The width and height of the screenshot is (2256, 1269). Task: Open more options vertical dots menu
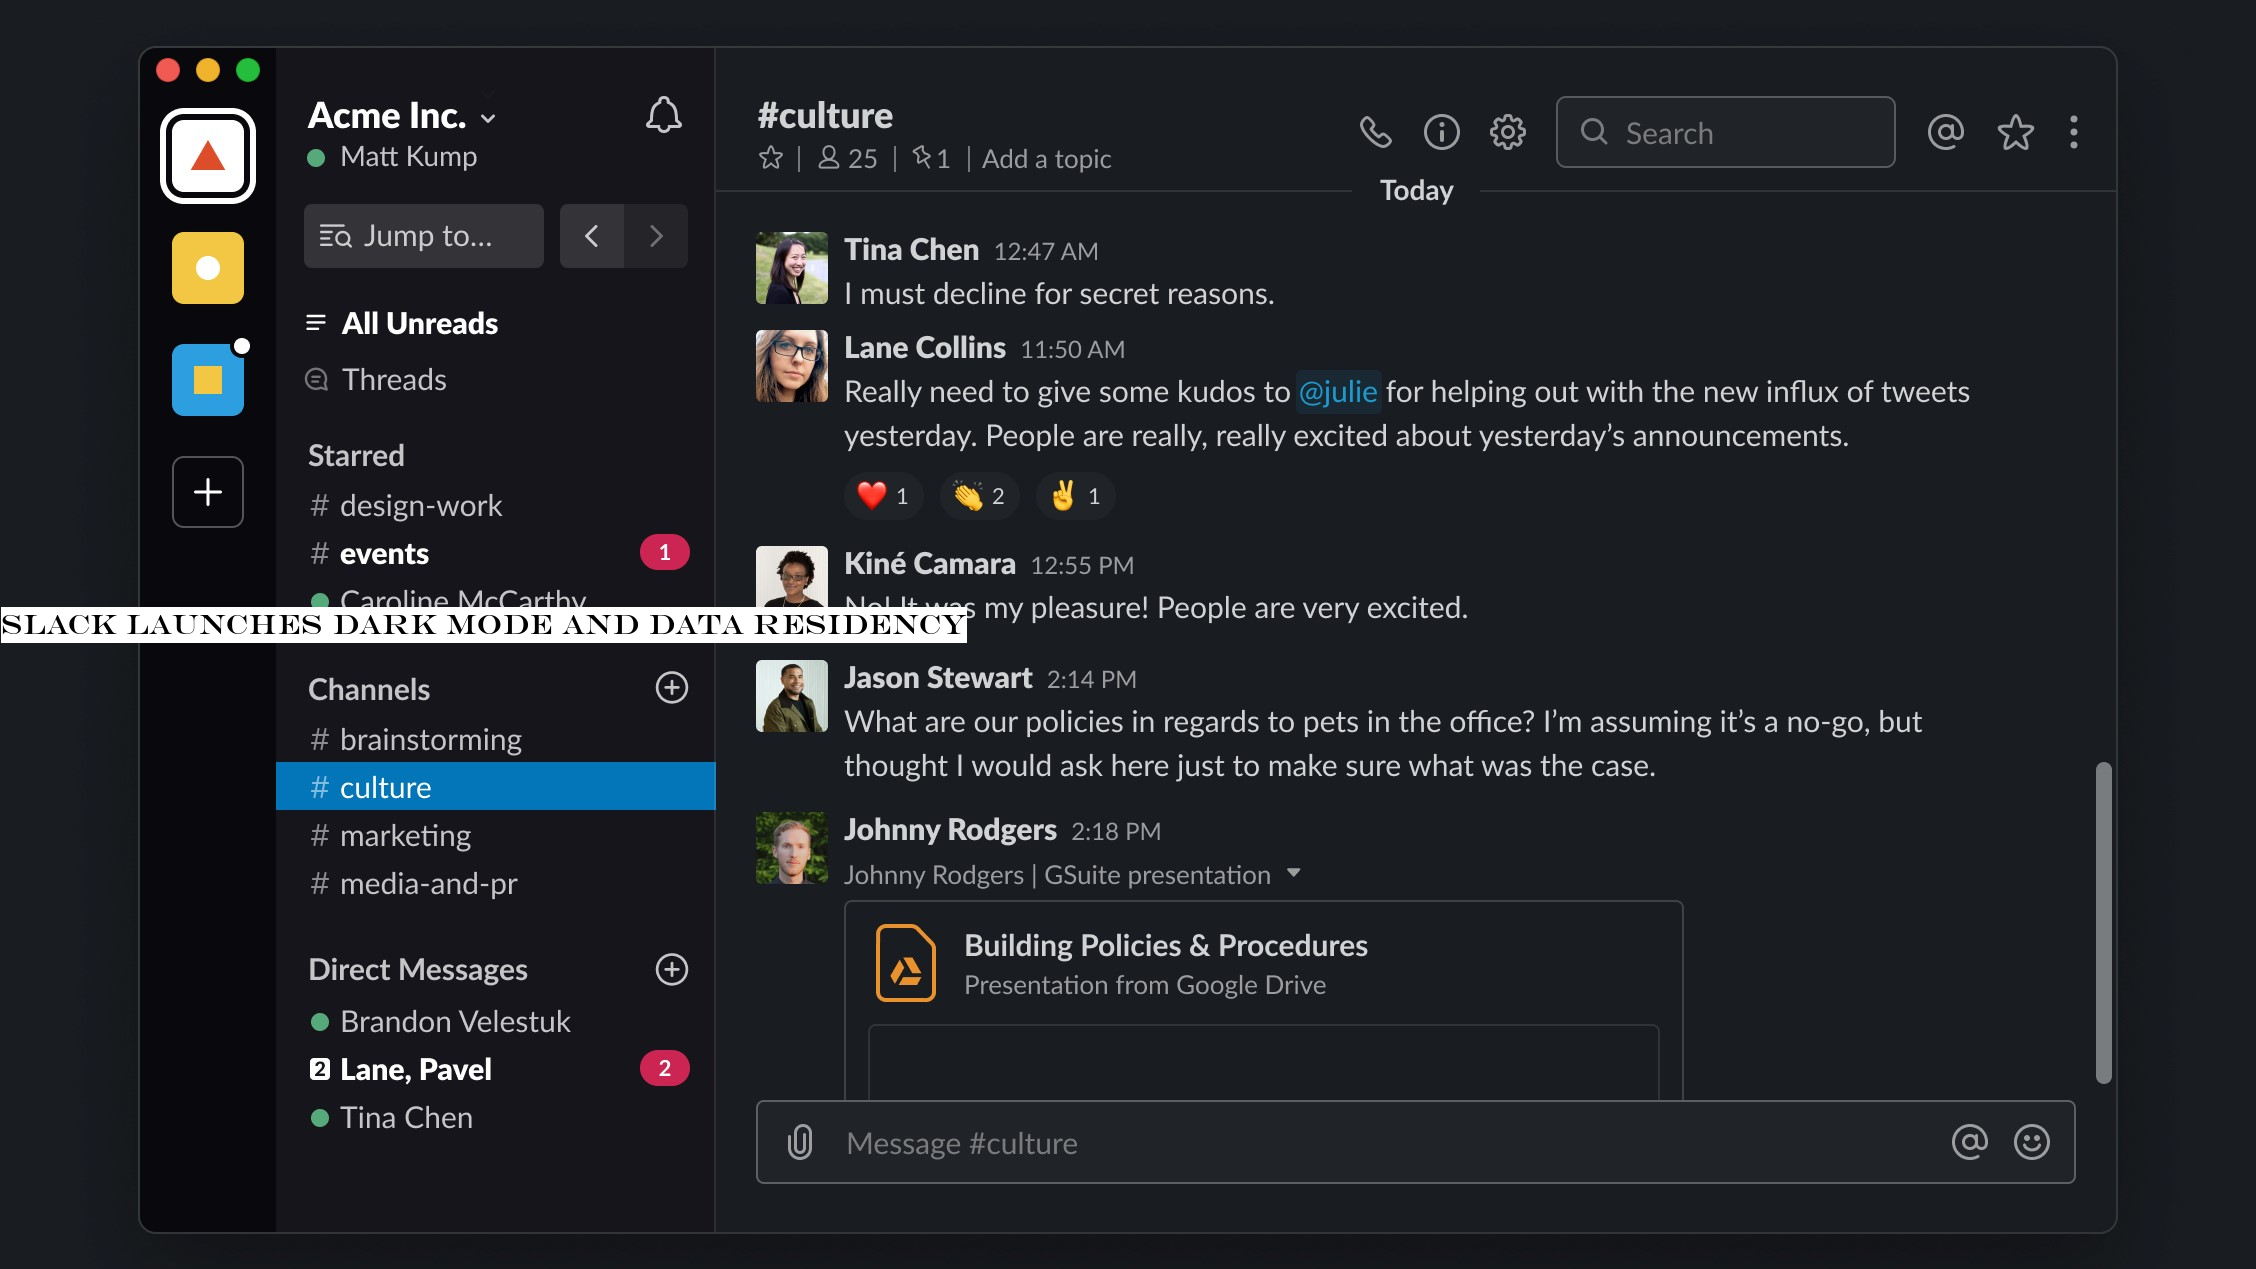tap(2074, 132)
